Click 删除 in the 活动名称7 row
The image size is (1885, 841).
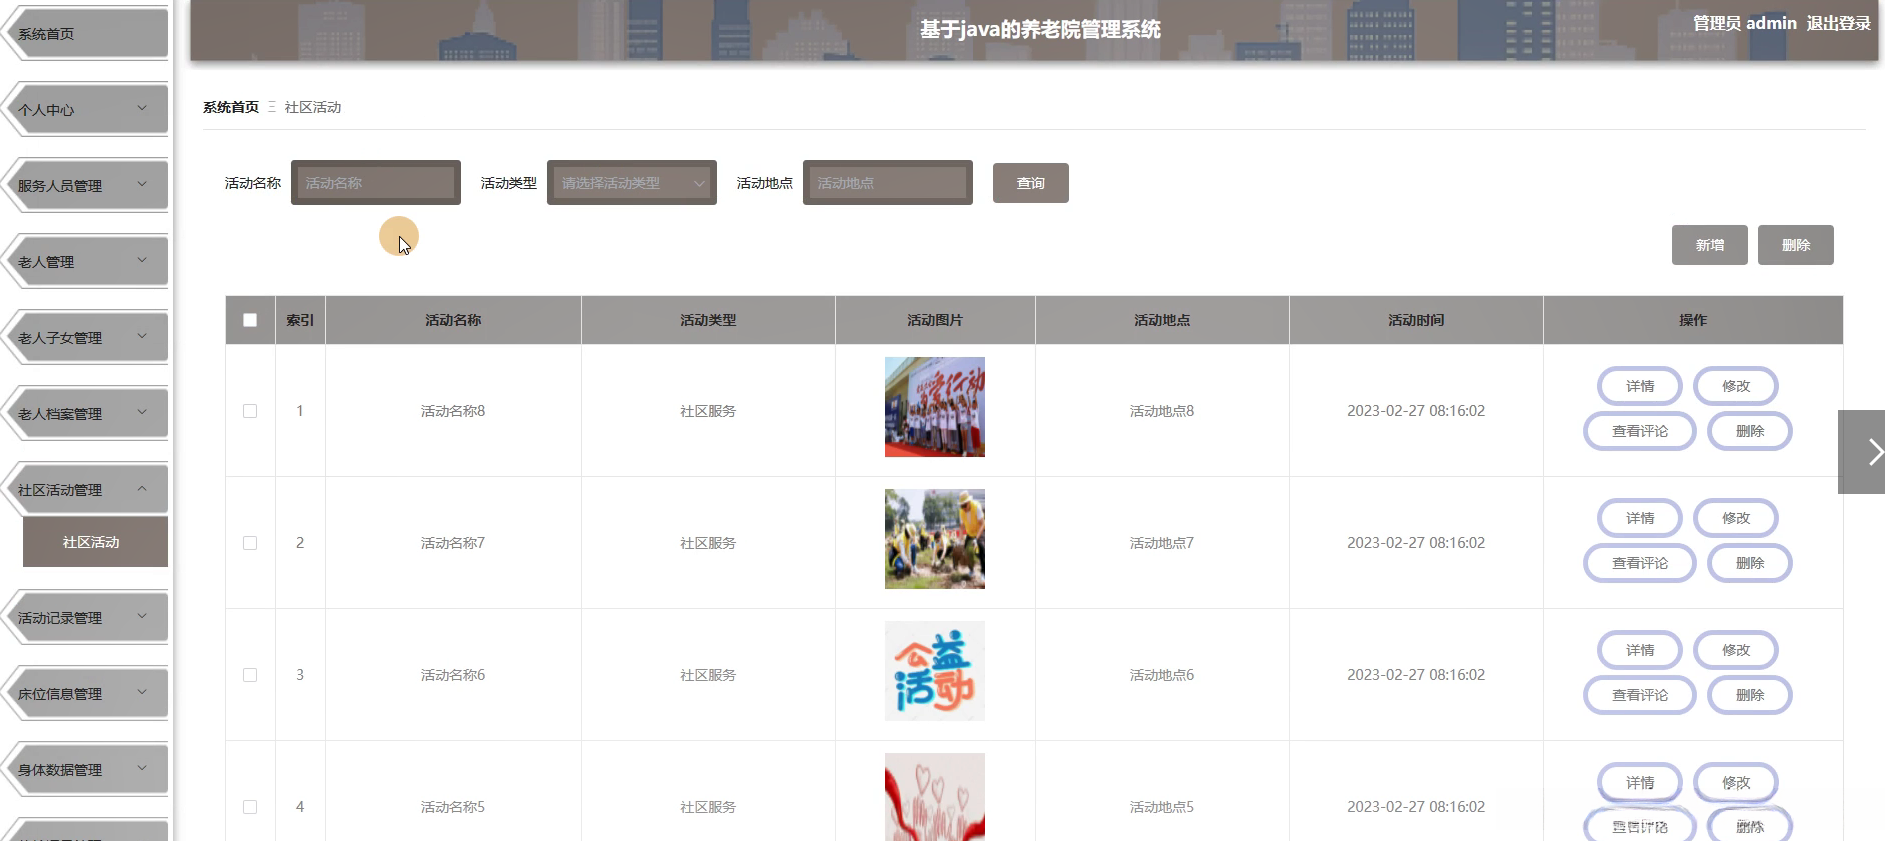1750,563
